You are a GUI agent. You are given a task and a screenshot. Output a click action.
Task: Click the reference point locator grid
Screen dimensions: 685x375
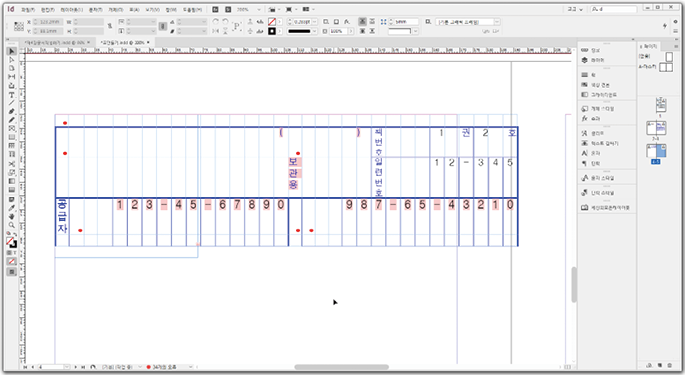(19, 26)
